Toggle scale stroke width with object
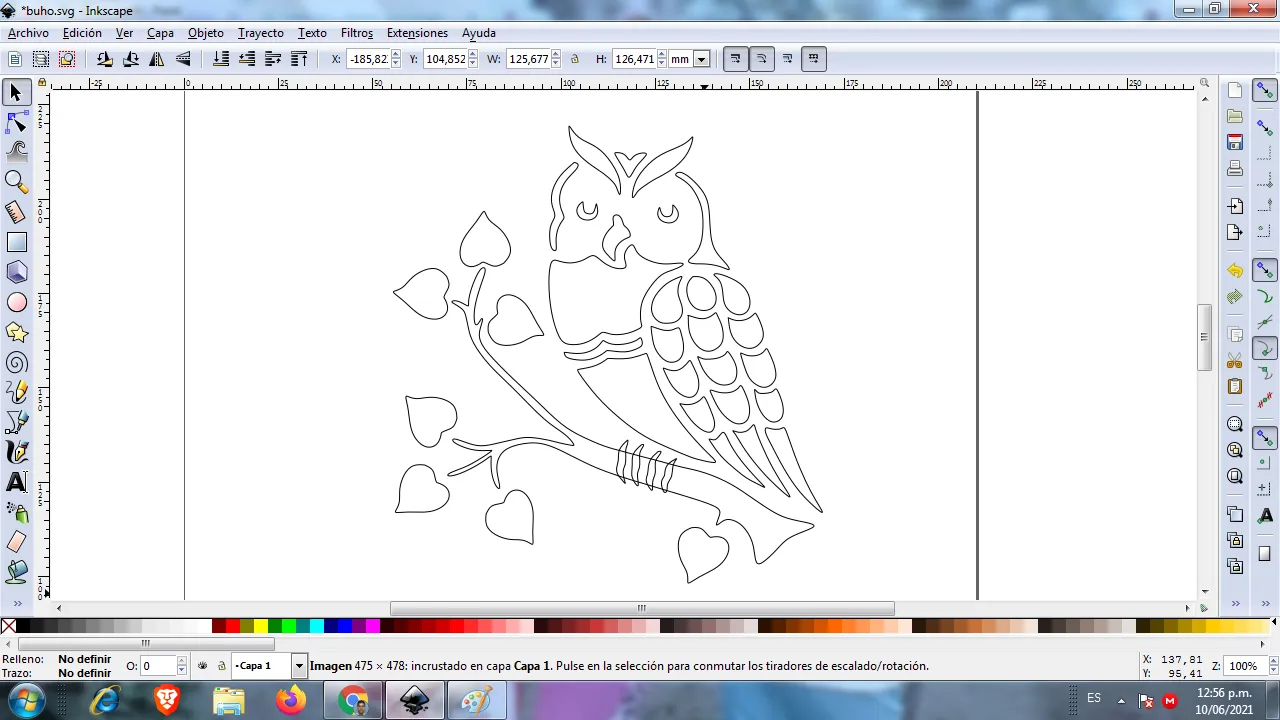 735,59
